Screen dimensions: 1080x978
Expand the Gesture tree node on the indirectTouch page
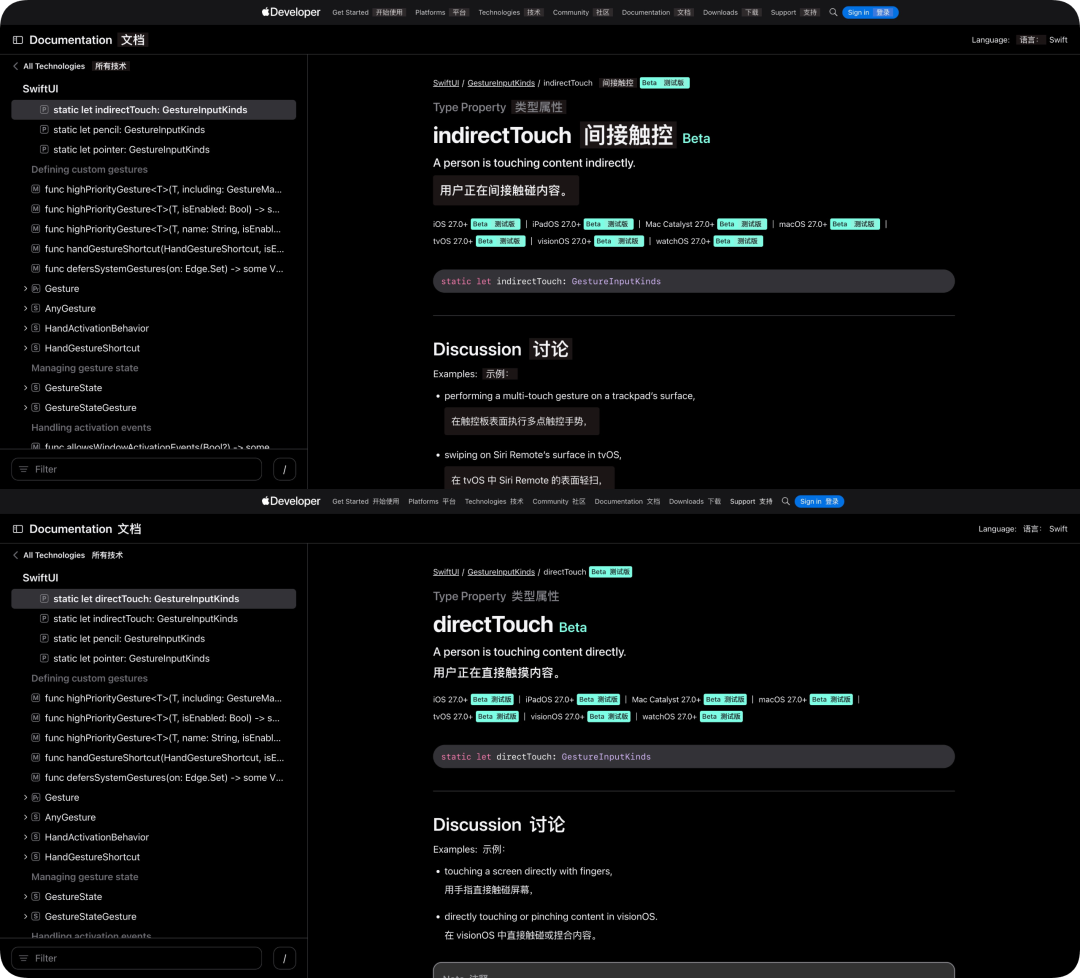click(25, 289)
